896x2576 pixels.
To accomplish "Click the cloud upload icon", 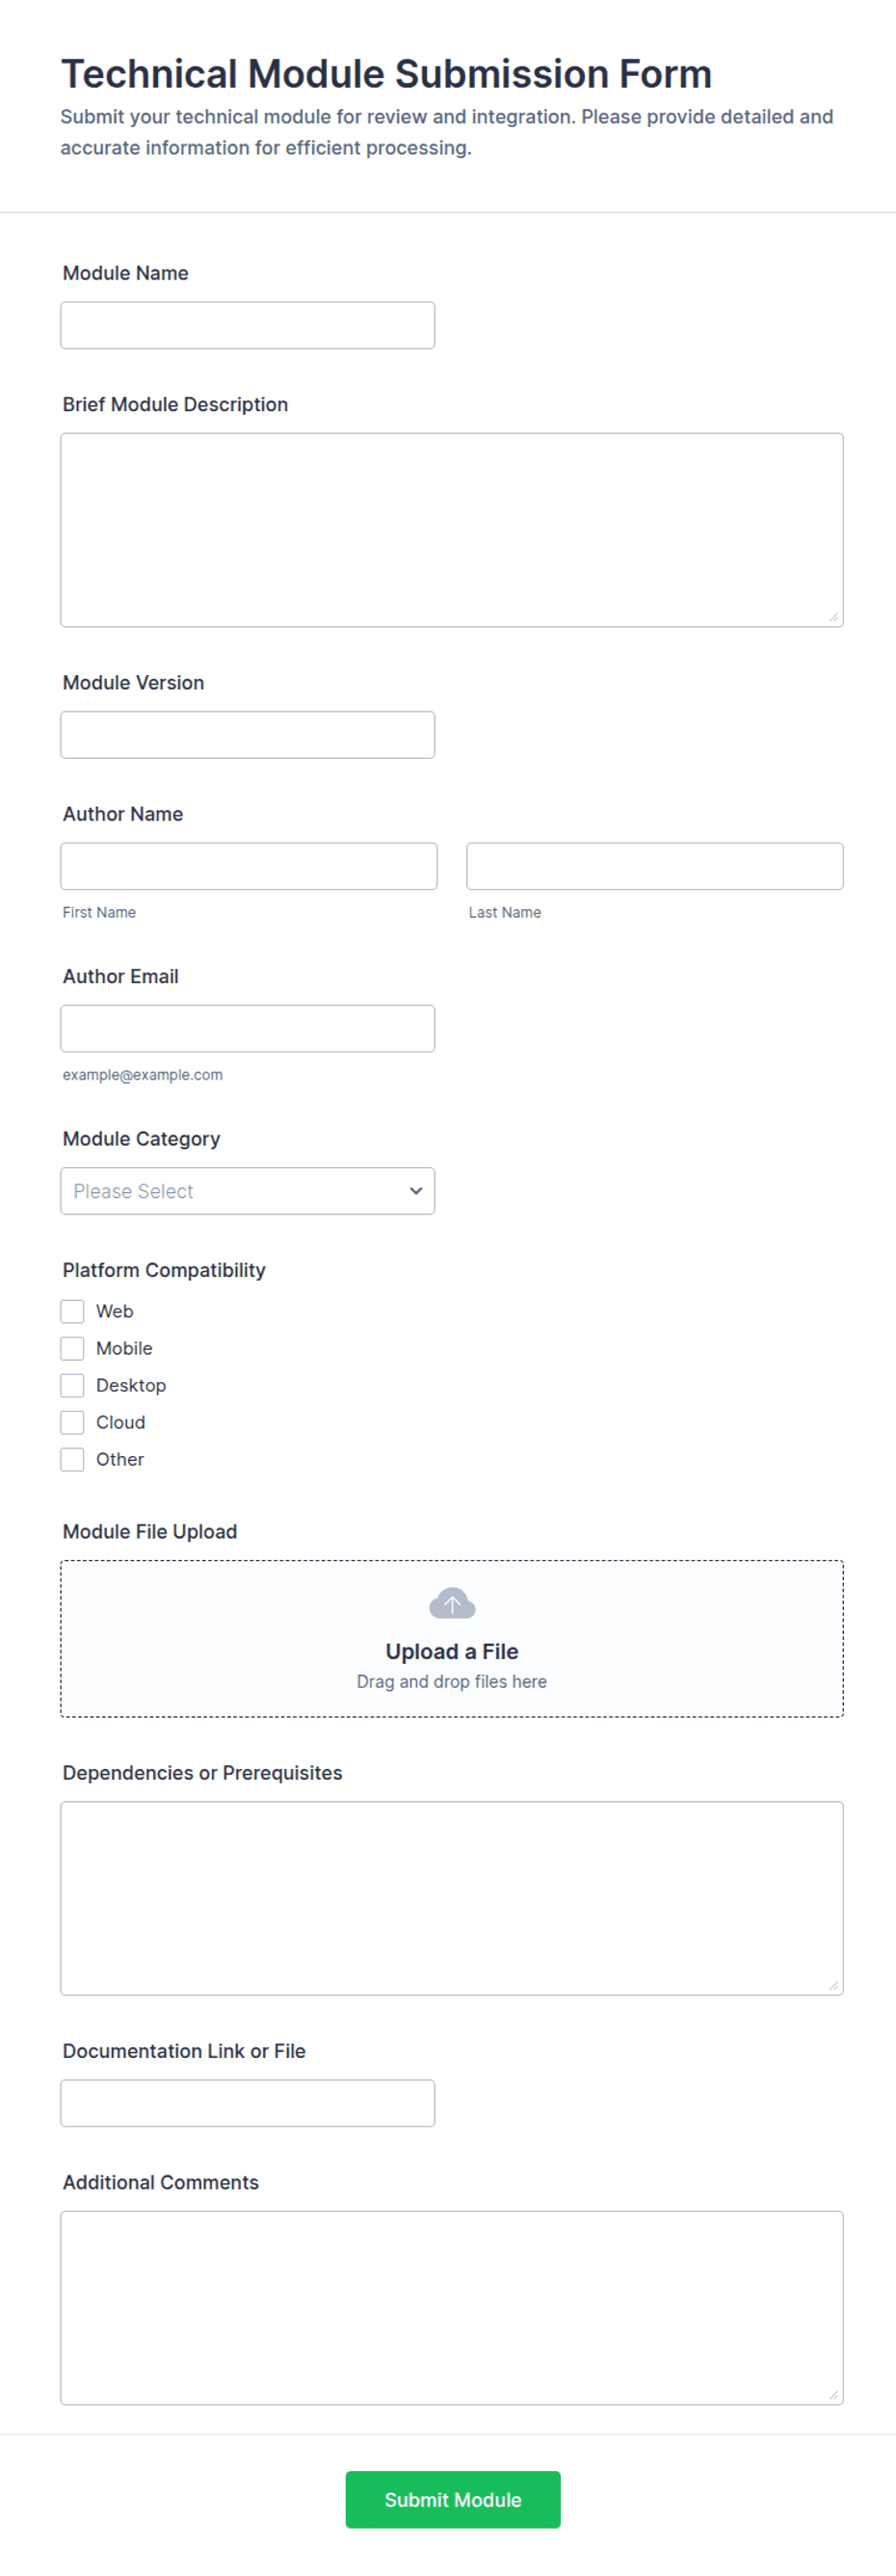I will pyautogui.click(x=452, y=1603).
